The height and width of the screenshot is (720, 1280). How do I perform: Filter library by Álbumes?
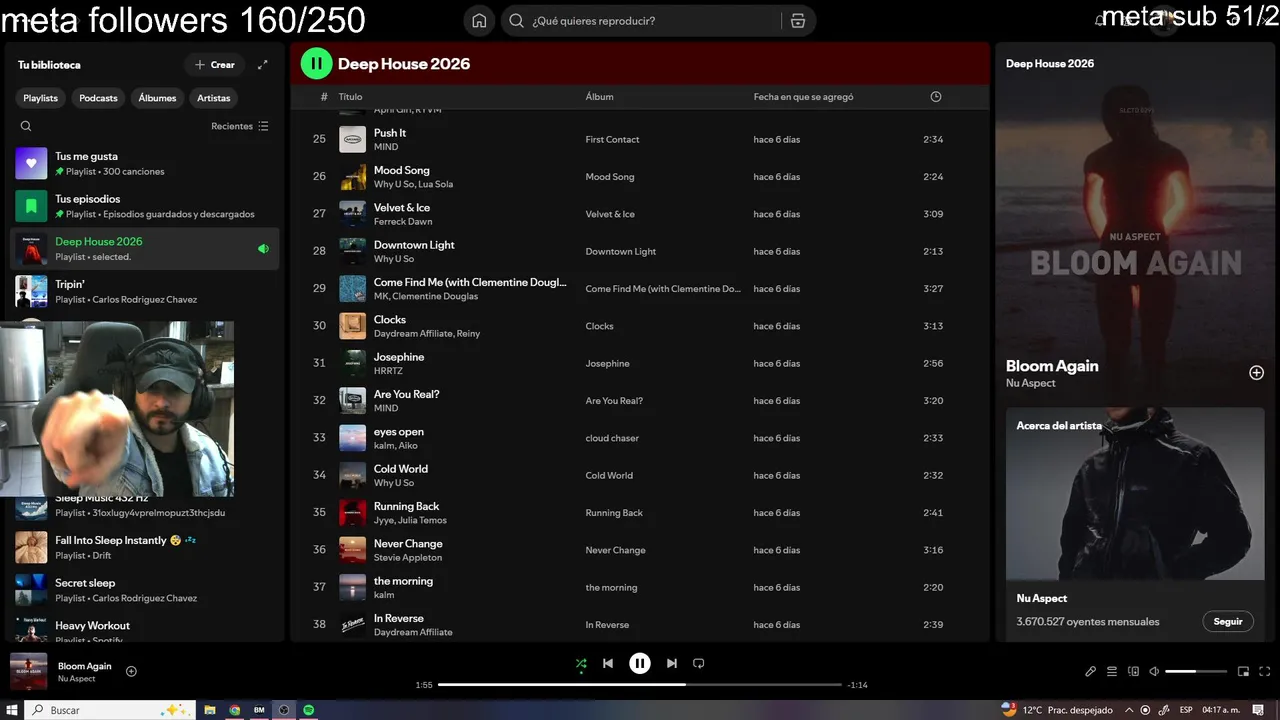point(157,98)
